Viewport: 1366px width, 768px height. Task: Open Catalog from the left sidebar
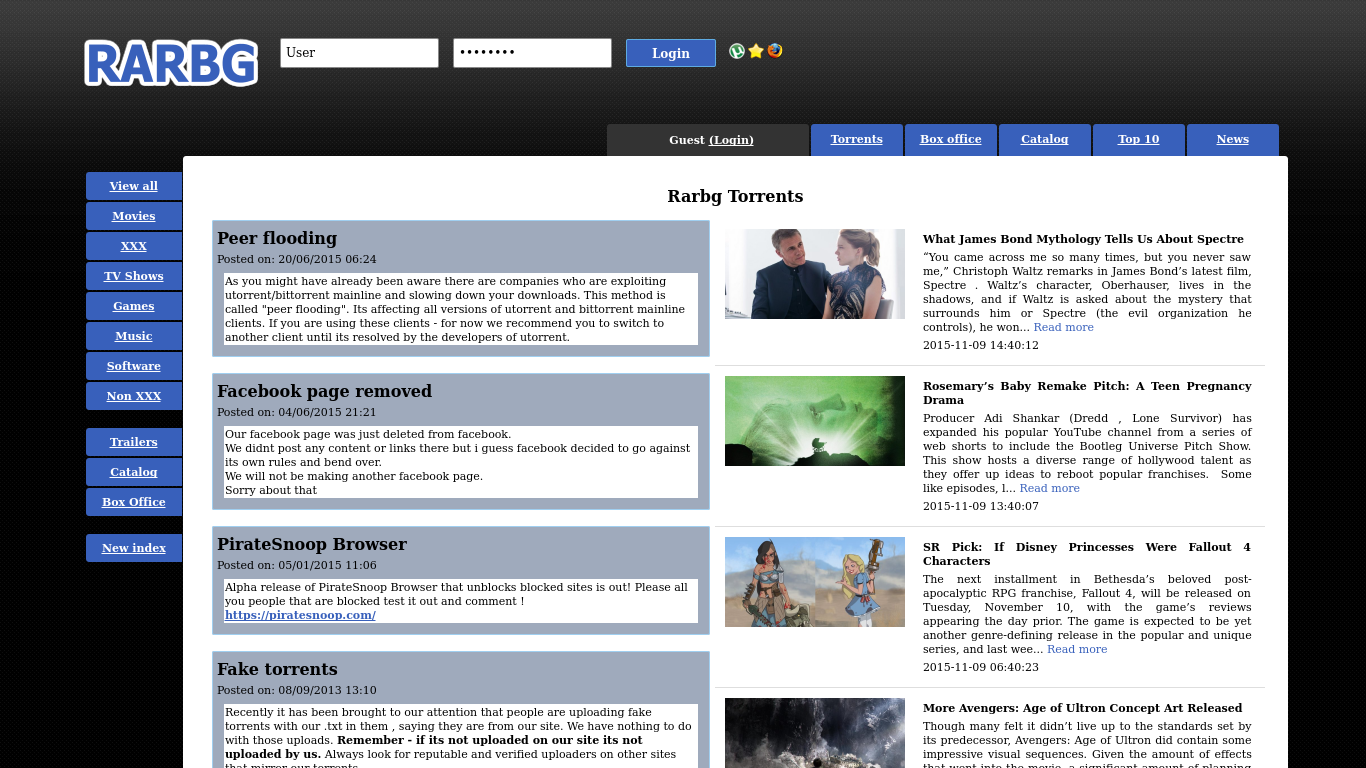pos(134,472)
